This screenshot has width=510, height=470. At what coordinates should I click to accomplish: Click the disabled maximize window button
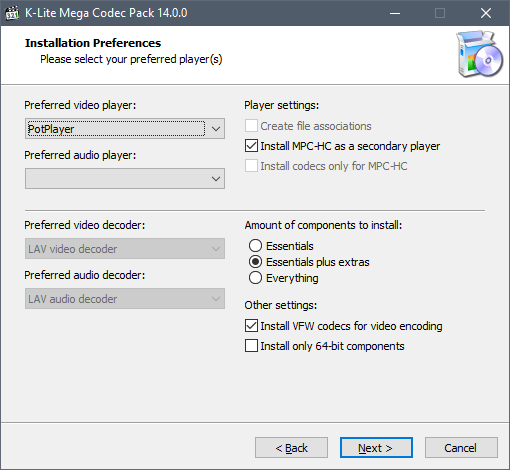(440, 13)
